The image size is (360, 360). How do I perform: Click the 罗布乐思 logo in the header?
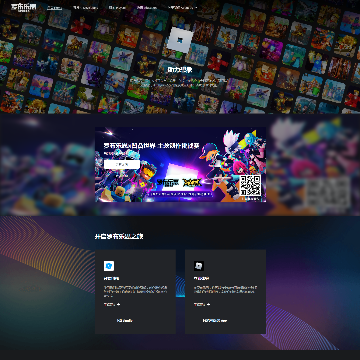point(23,7)
